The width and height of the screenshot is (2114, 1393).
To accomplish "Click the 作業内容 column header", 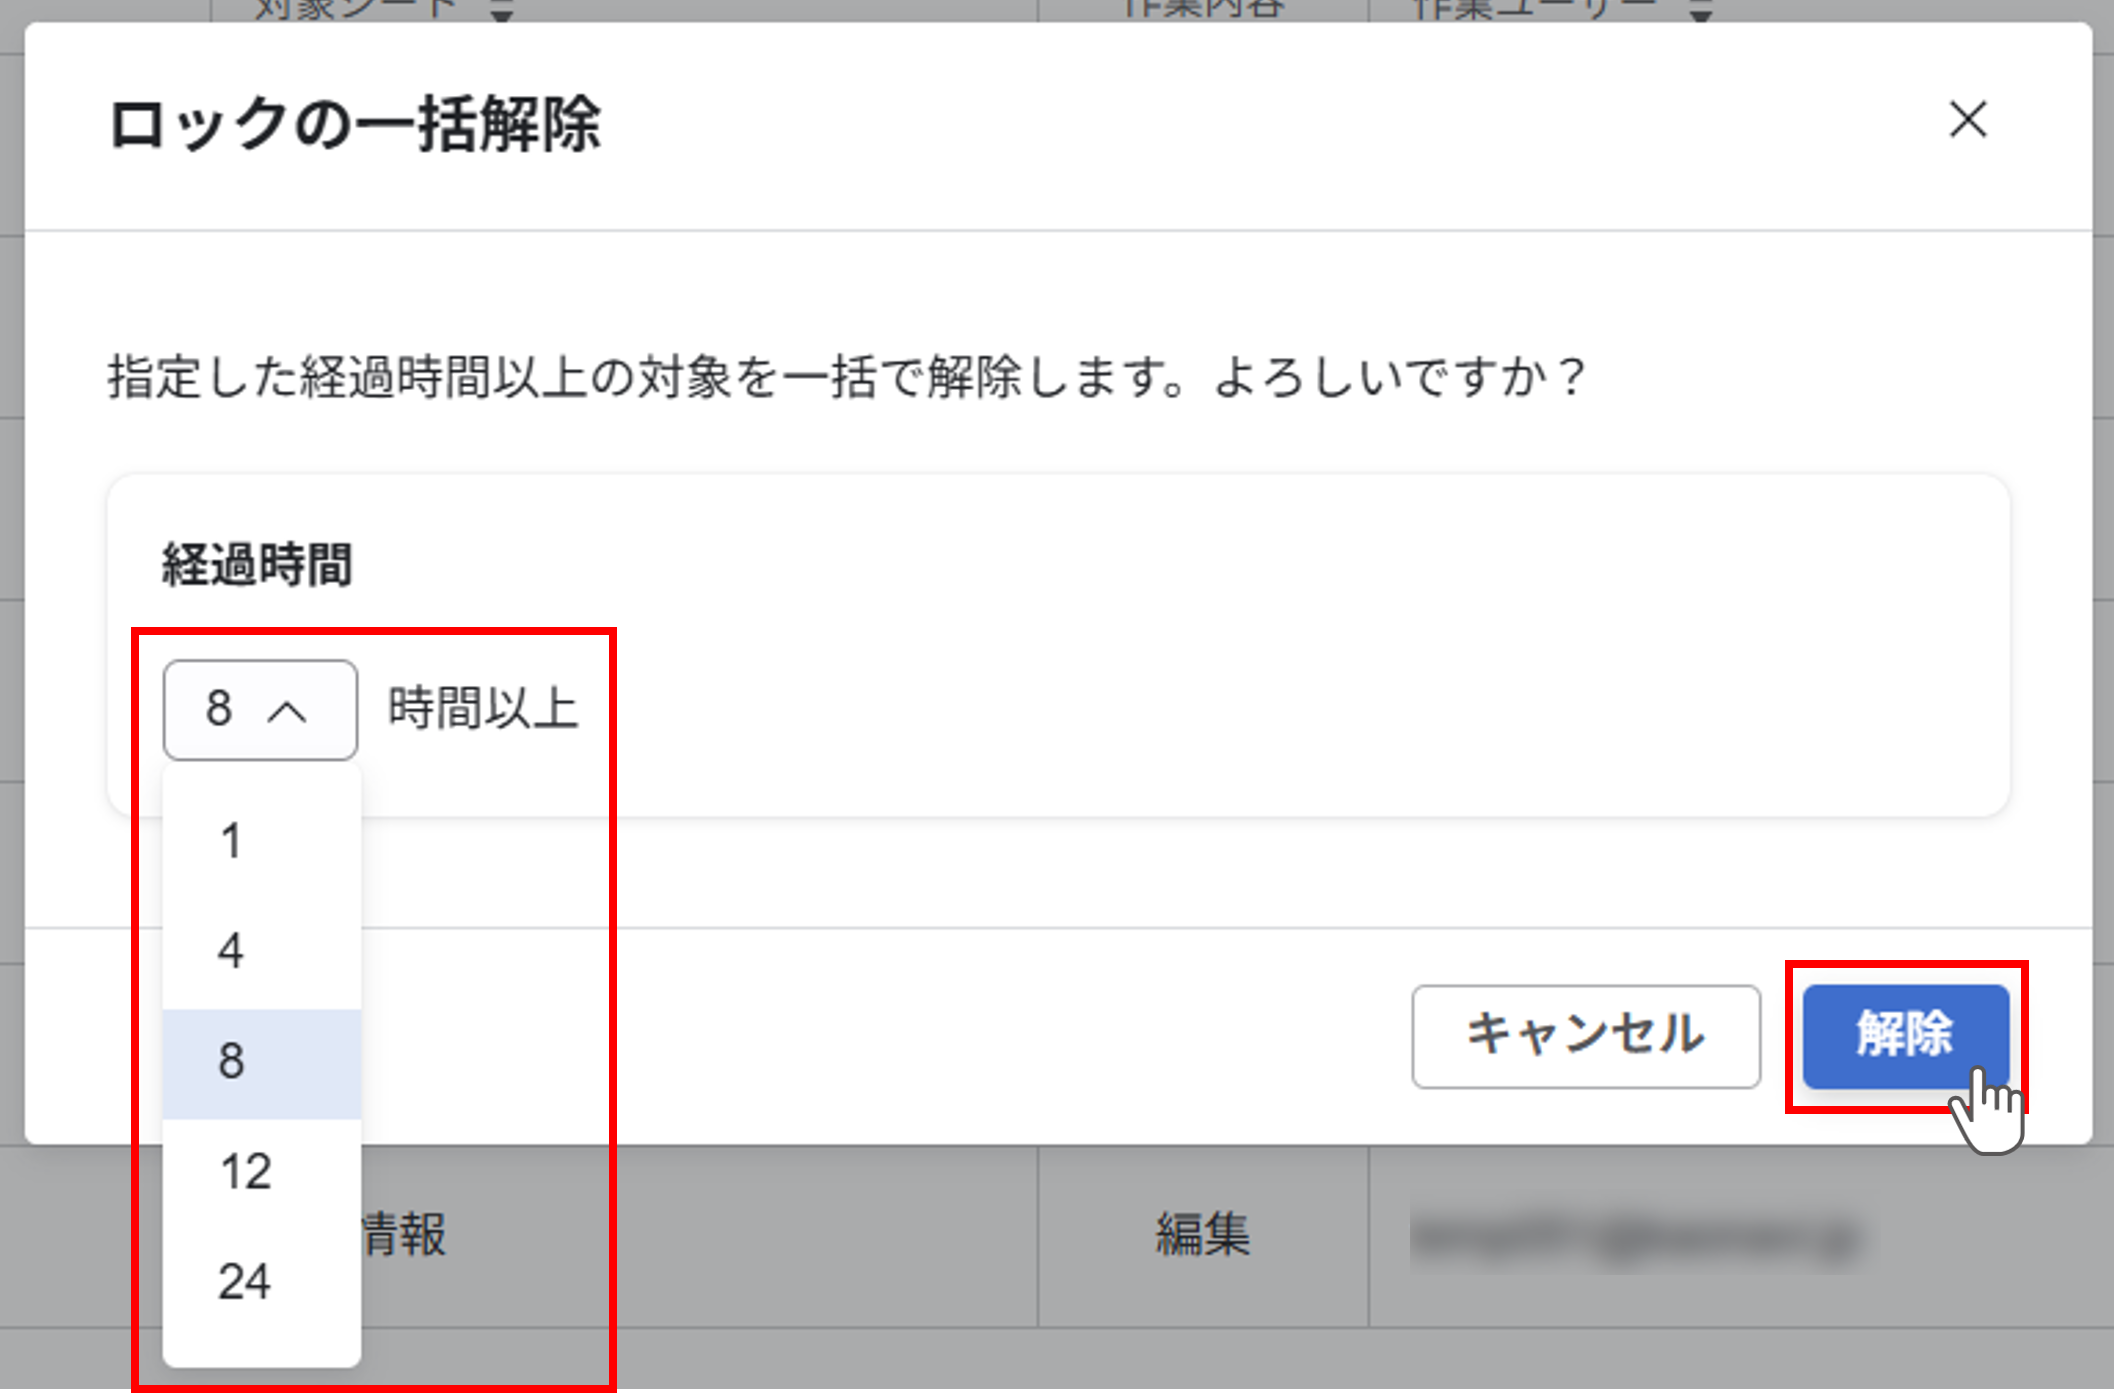I will 1202,10.
